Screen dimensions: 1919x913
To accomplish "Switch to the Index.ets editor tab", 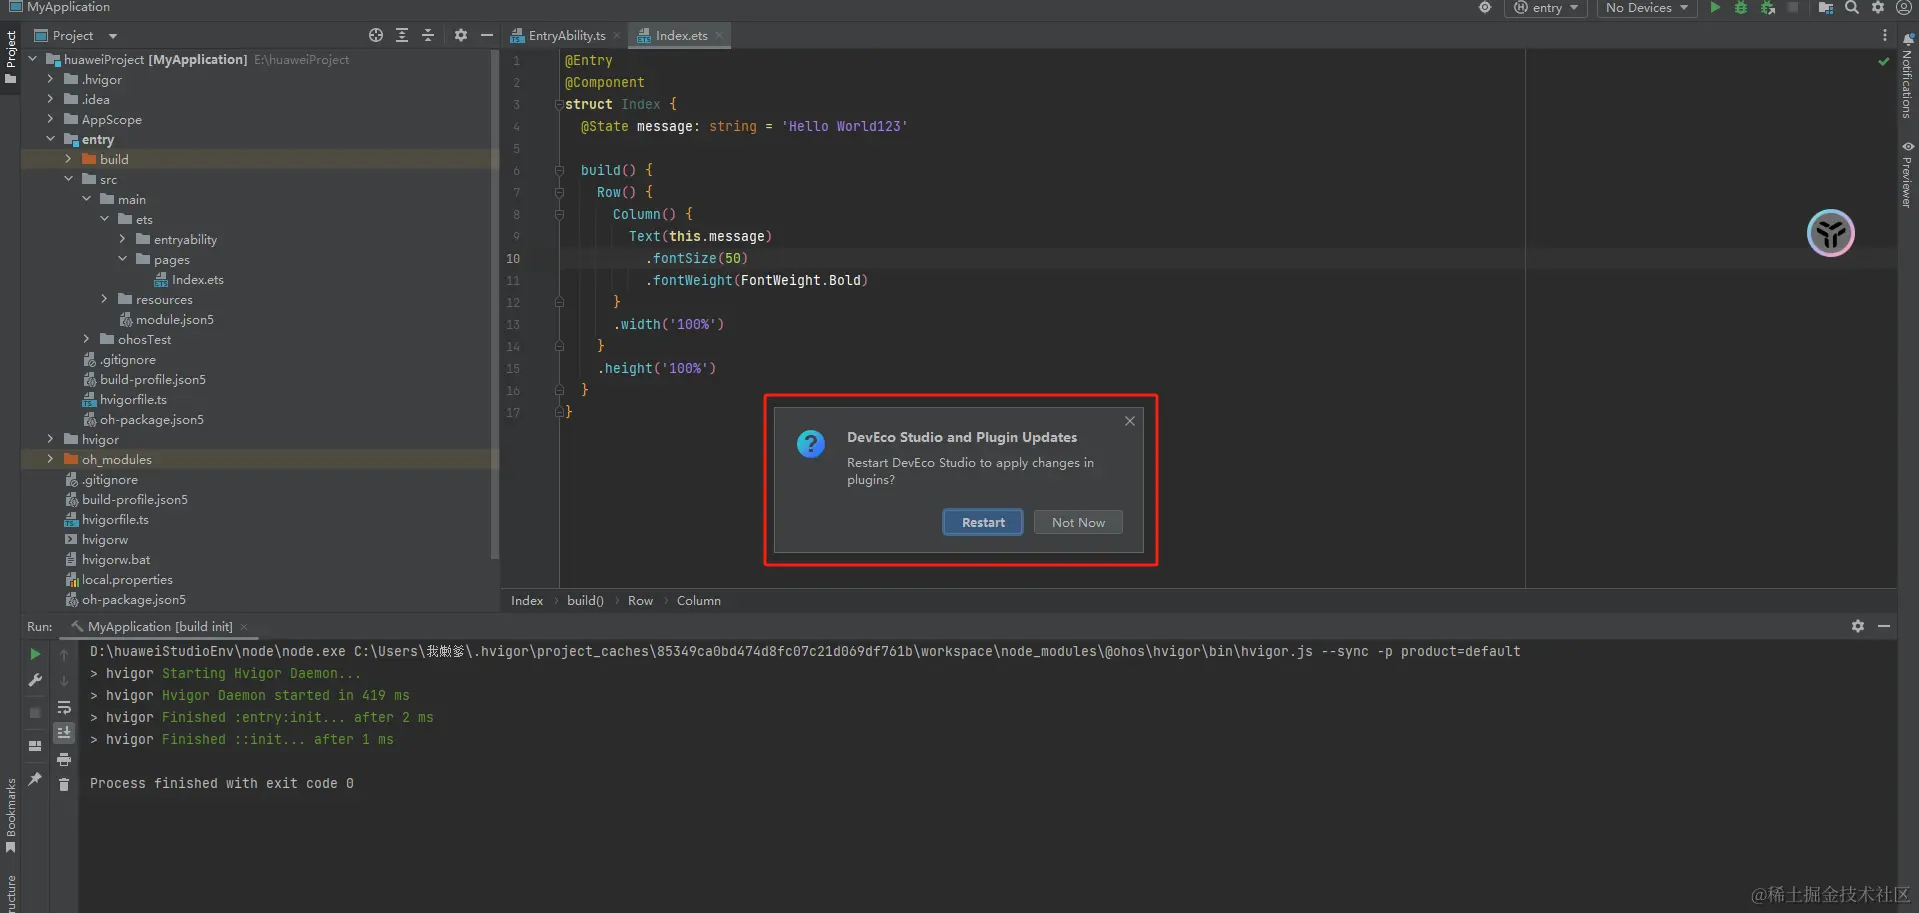I will point(680,36).
